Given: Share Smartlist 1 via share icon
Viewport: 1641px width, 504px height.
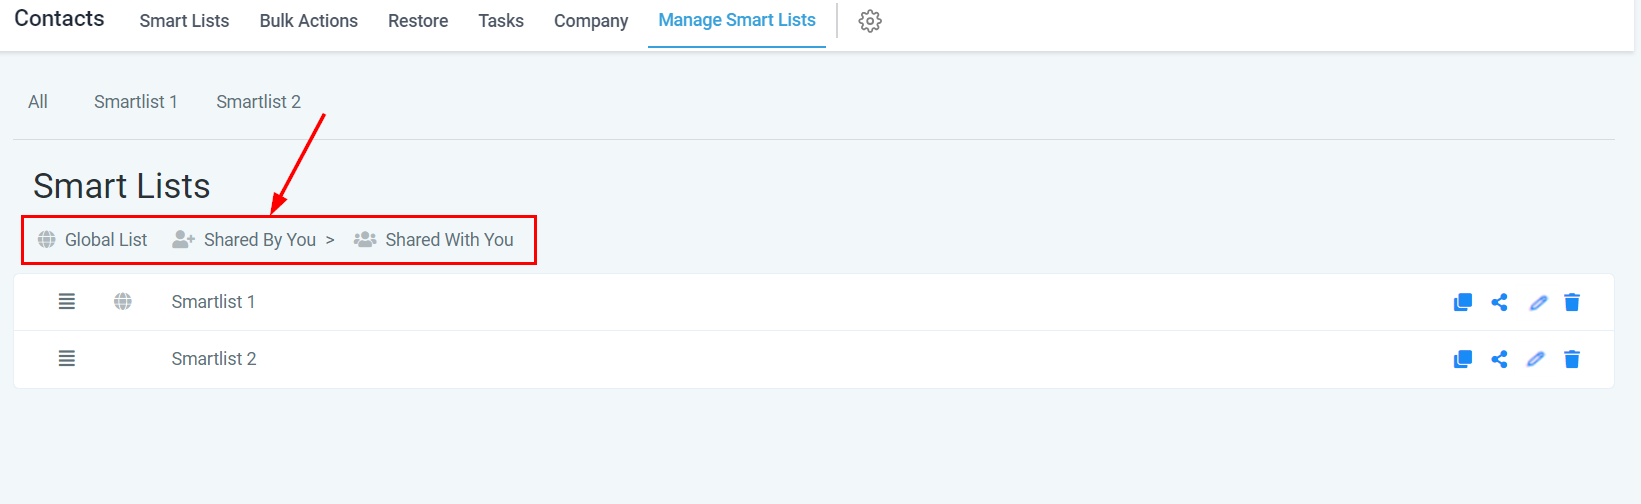Looking at the screenshot, I should pyautogui.click(x=1499, y=302).
